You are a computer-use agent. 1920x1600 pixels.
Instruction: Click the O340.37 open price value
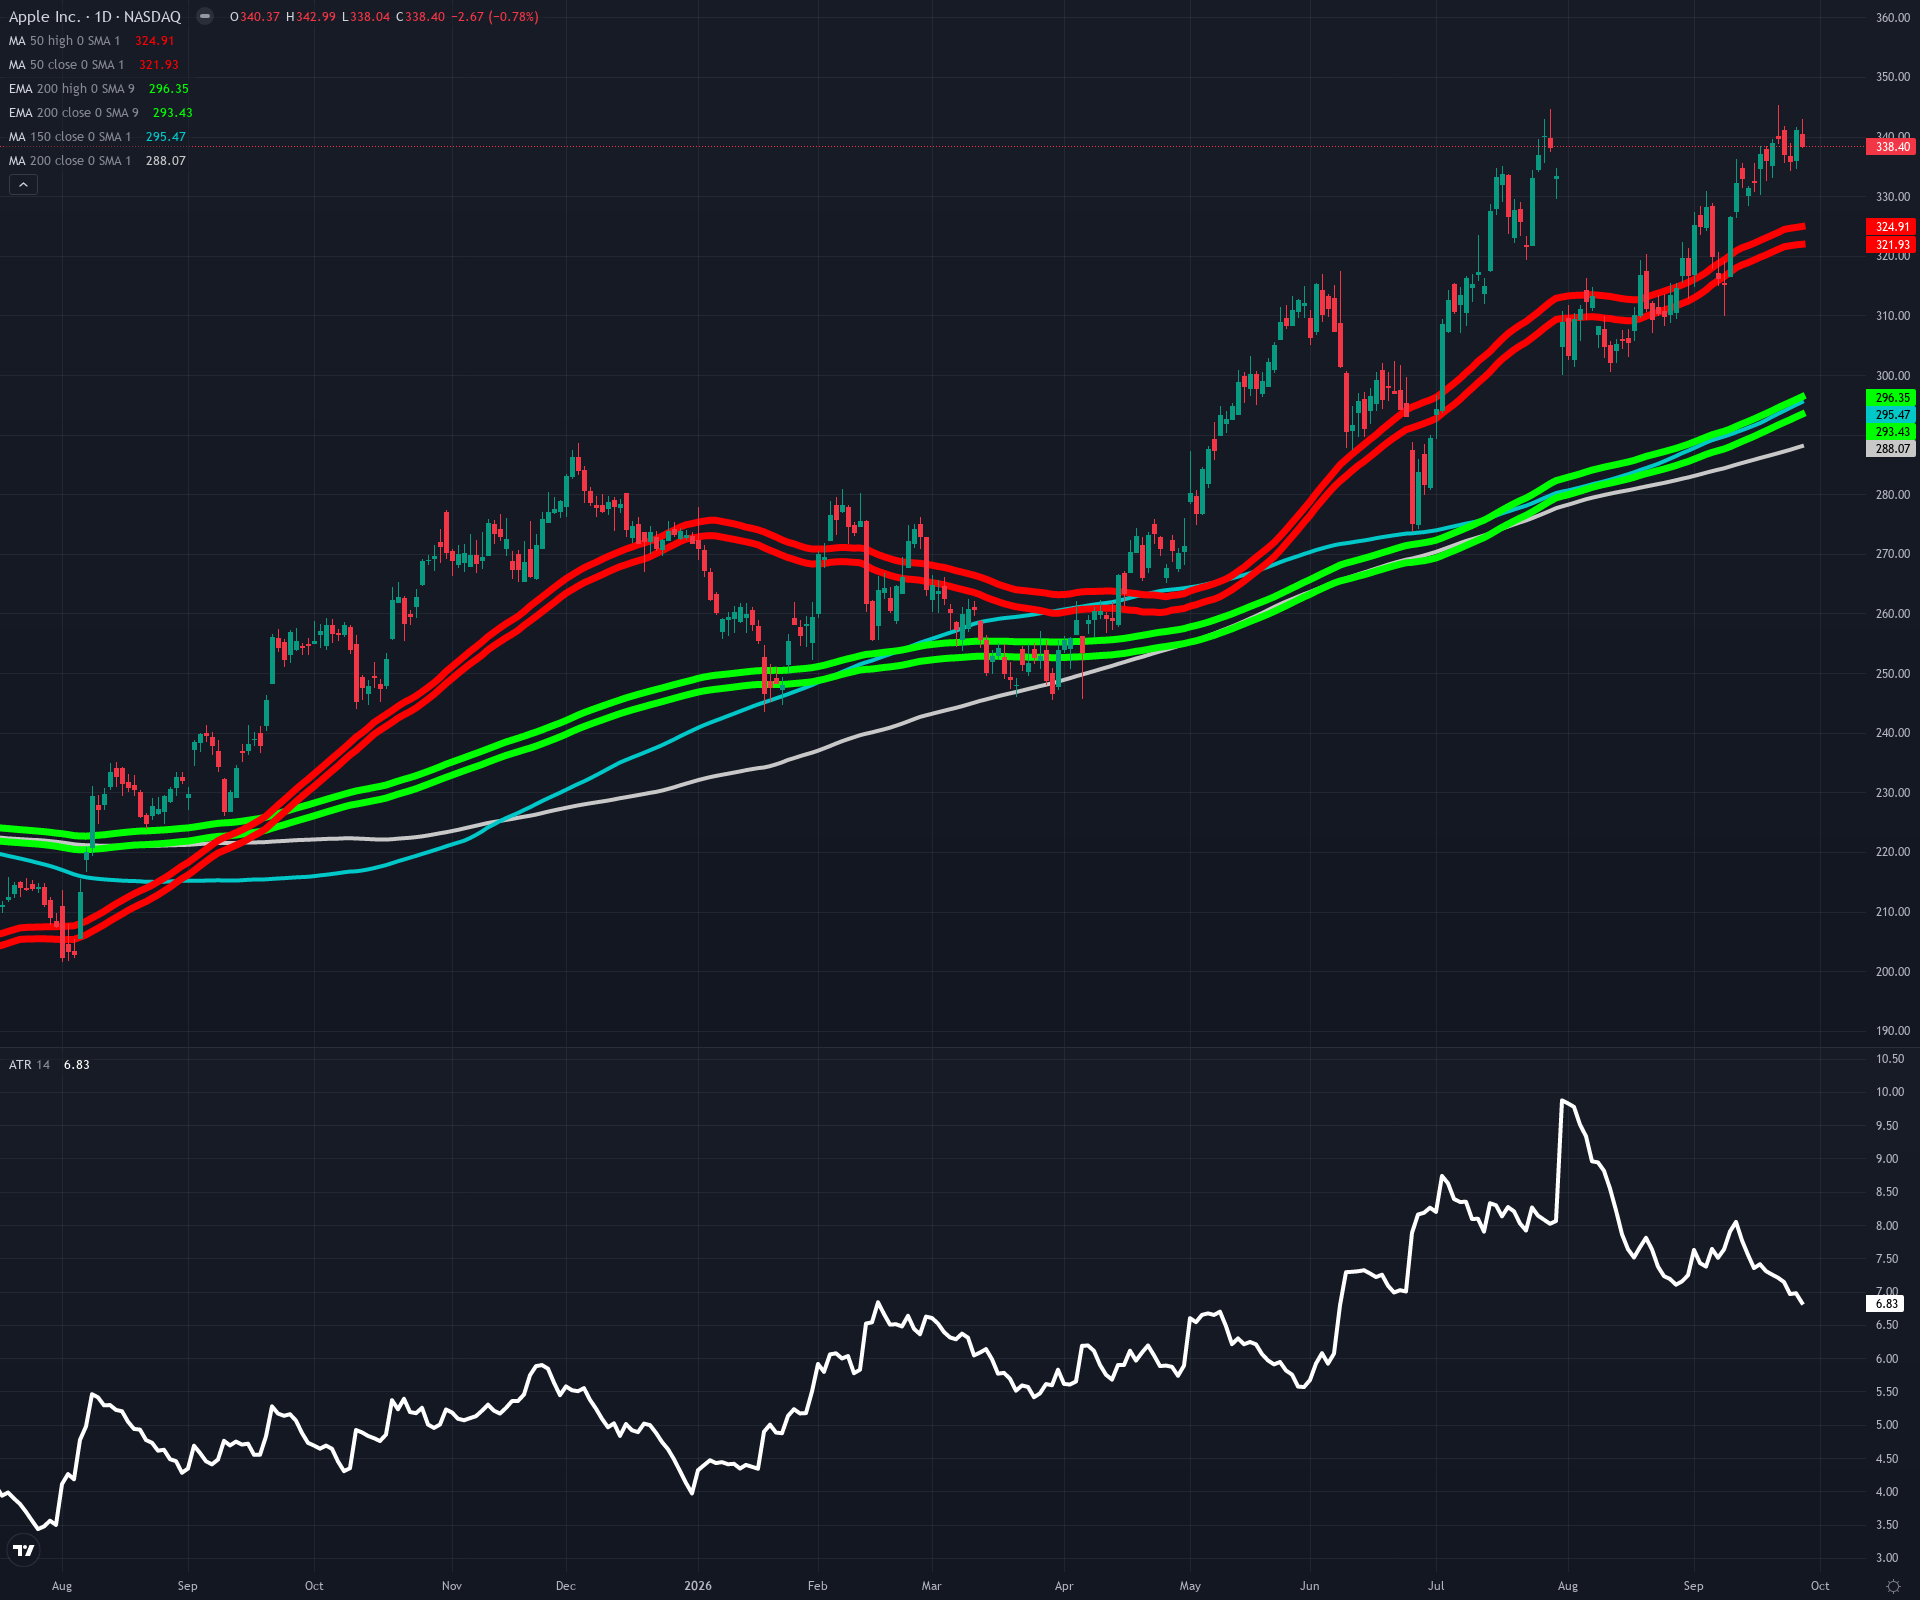[x=255, y=17]
